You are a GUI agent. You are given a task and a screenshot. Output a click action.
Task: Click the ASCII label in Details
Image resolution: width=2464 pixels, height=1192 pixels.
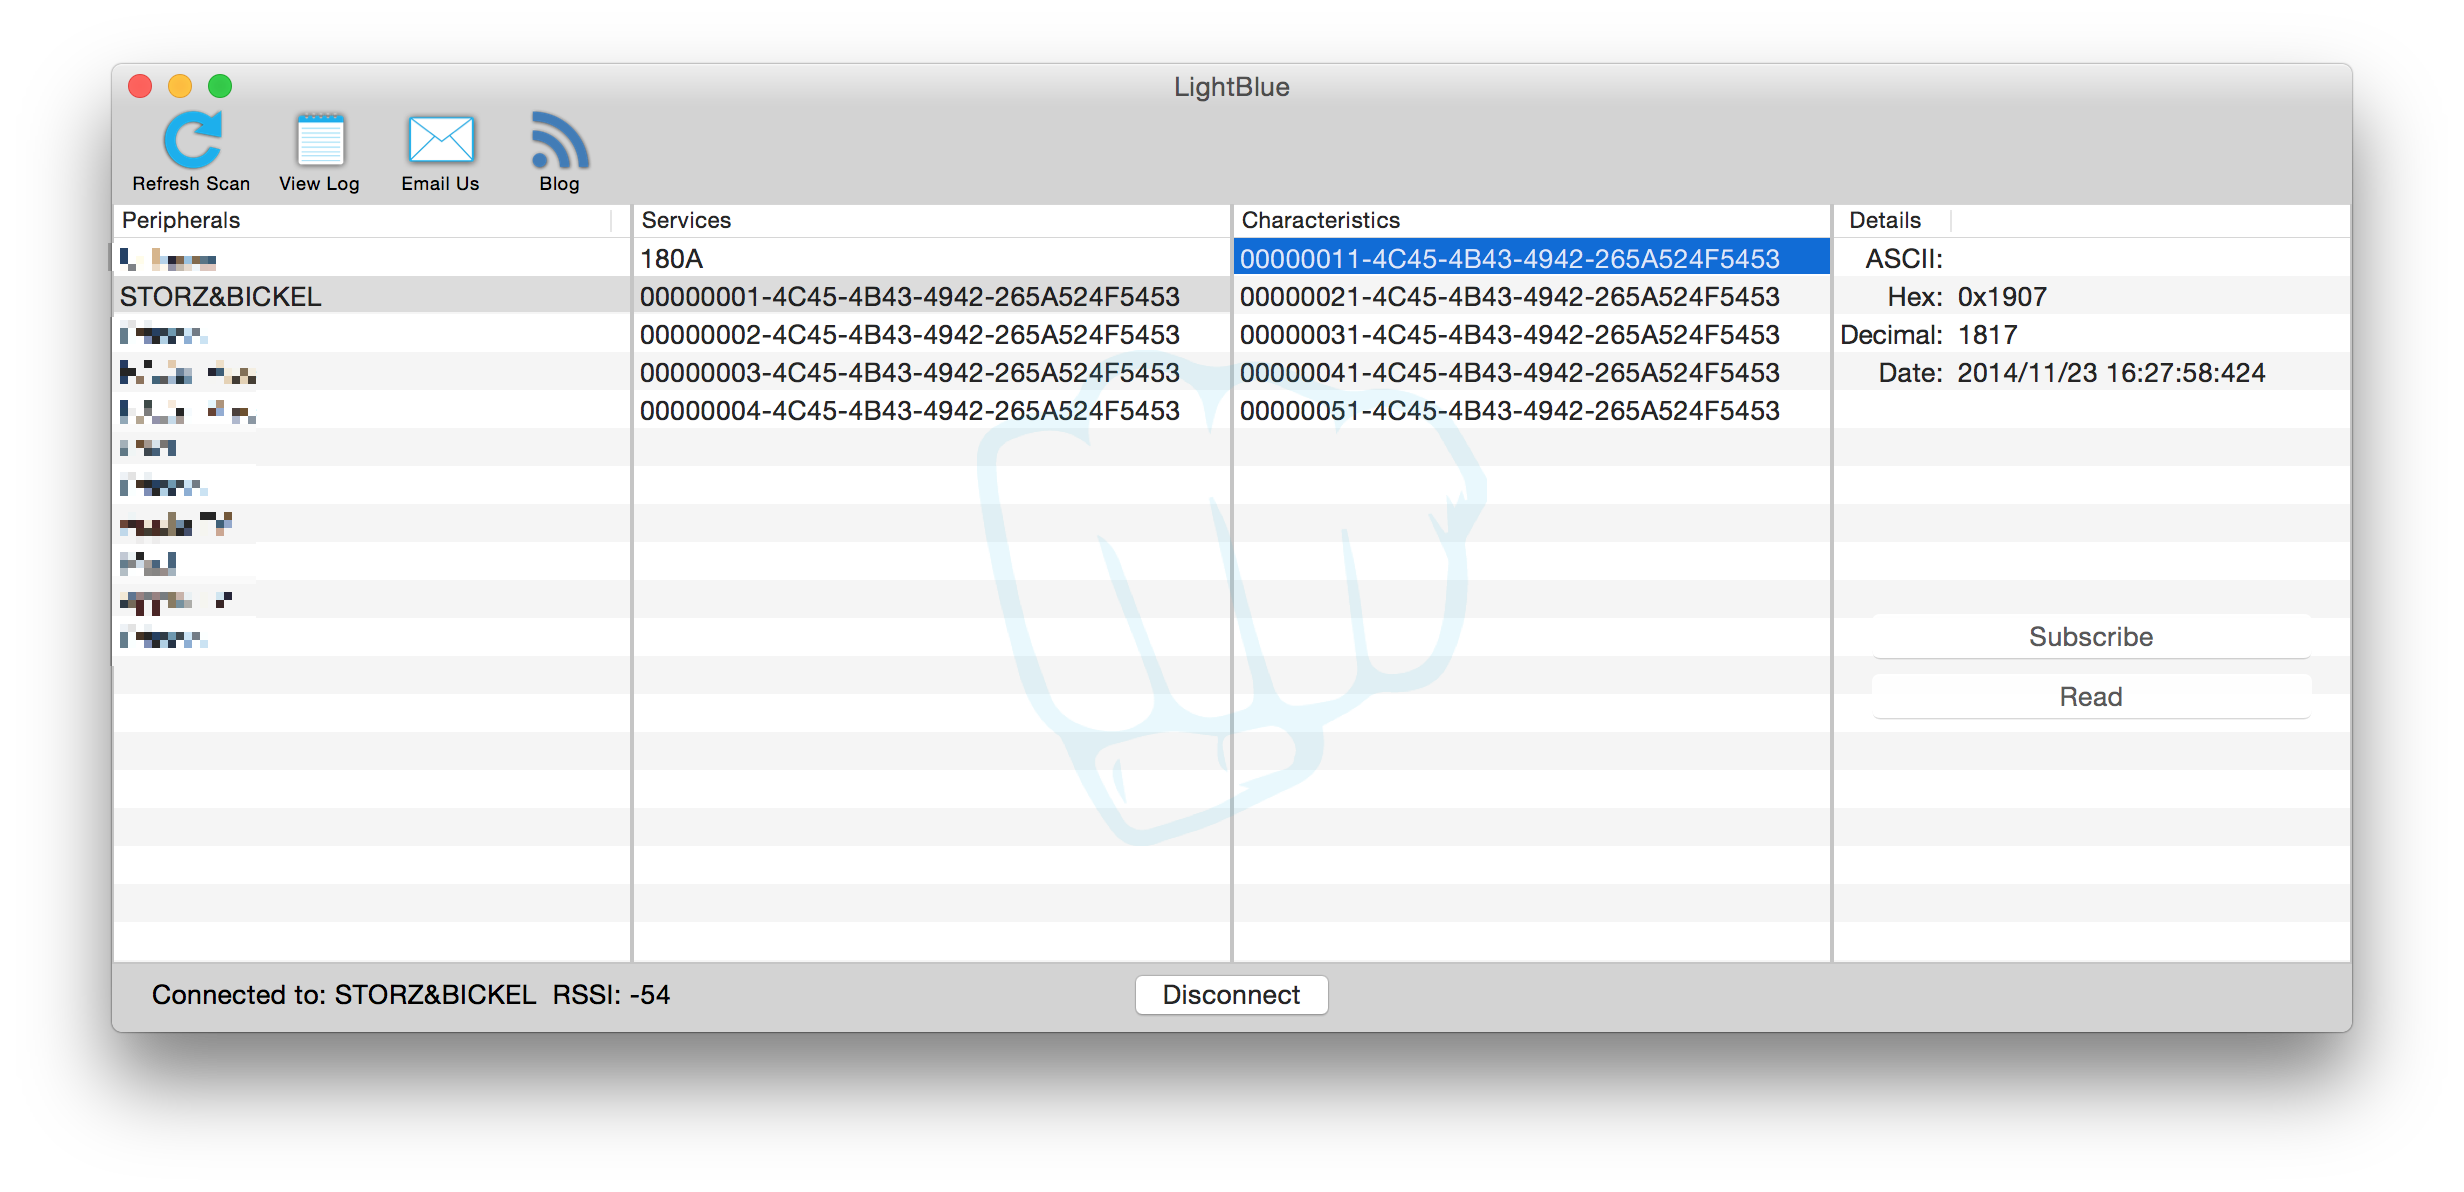(1904, 259)
